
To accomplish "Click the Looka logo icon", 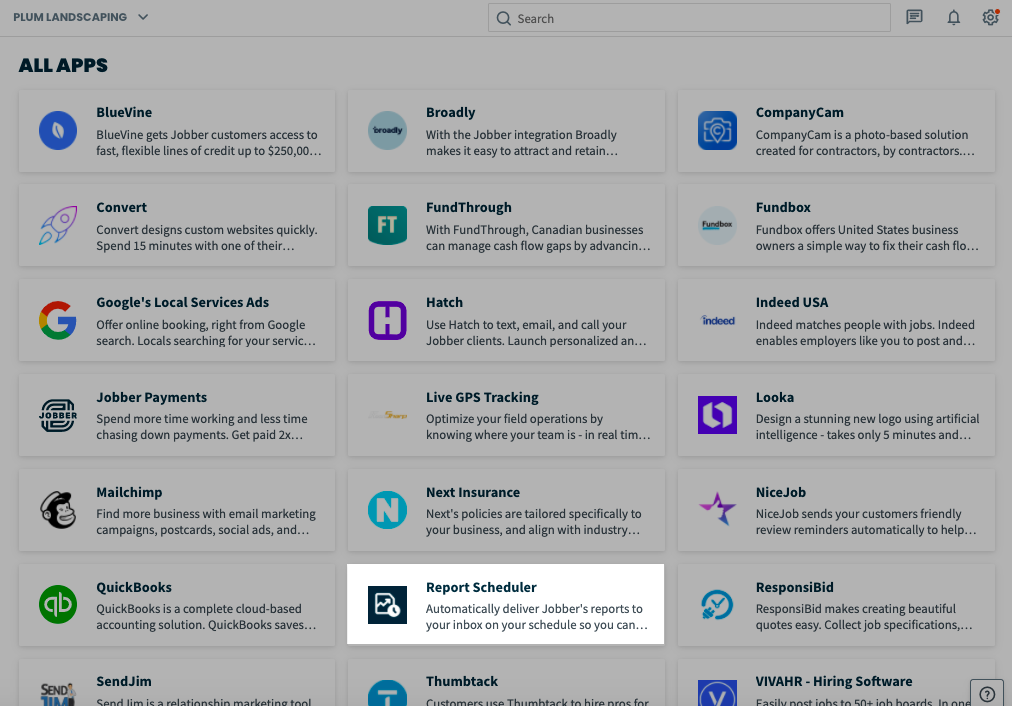I will 717,413.
